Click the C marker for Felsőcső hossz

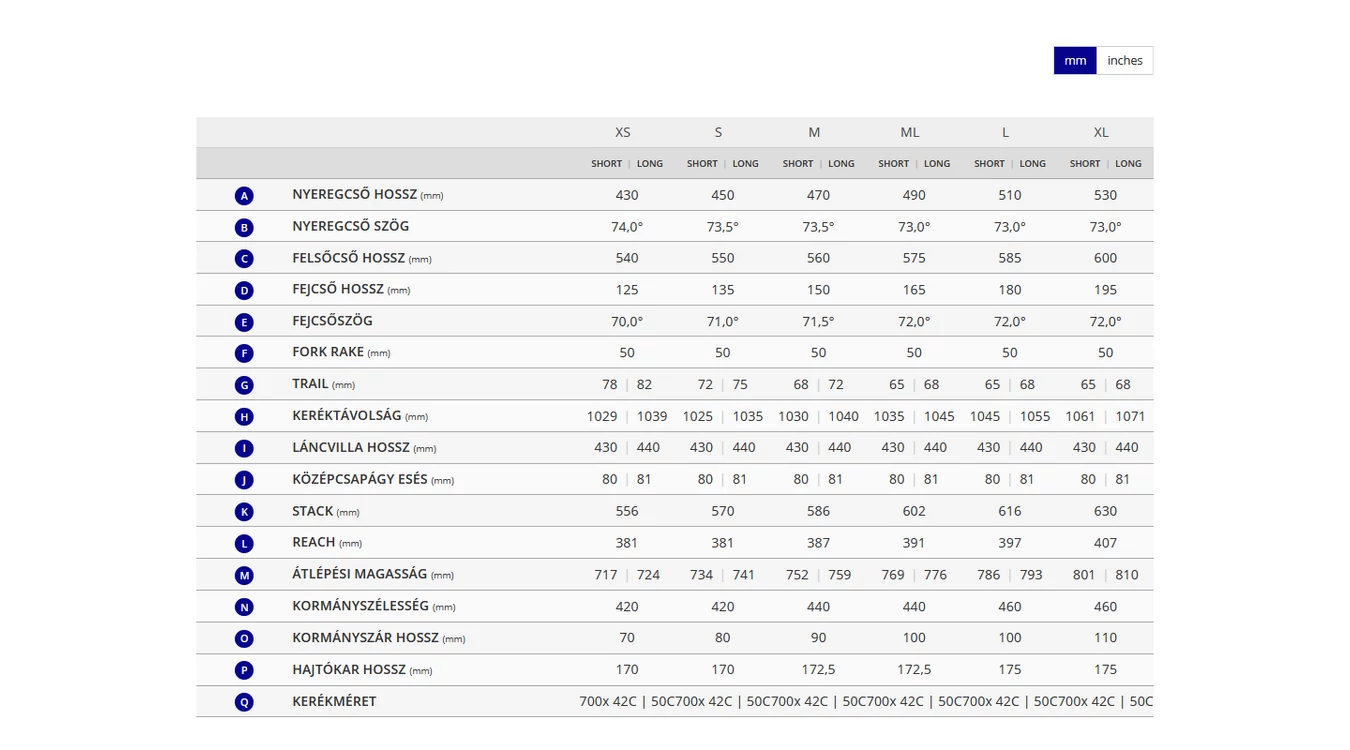[244, 259]
